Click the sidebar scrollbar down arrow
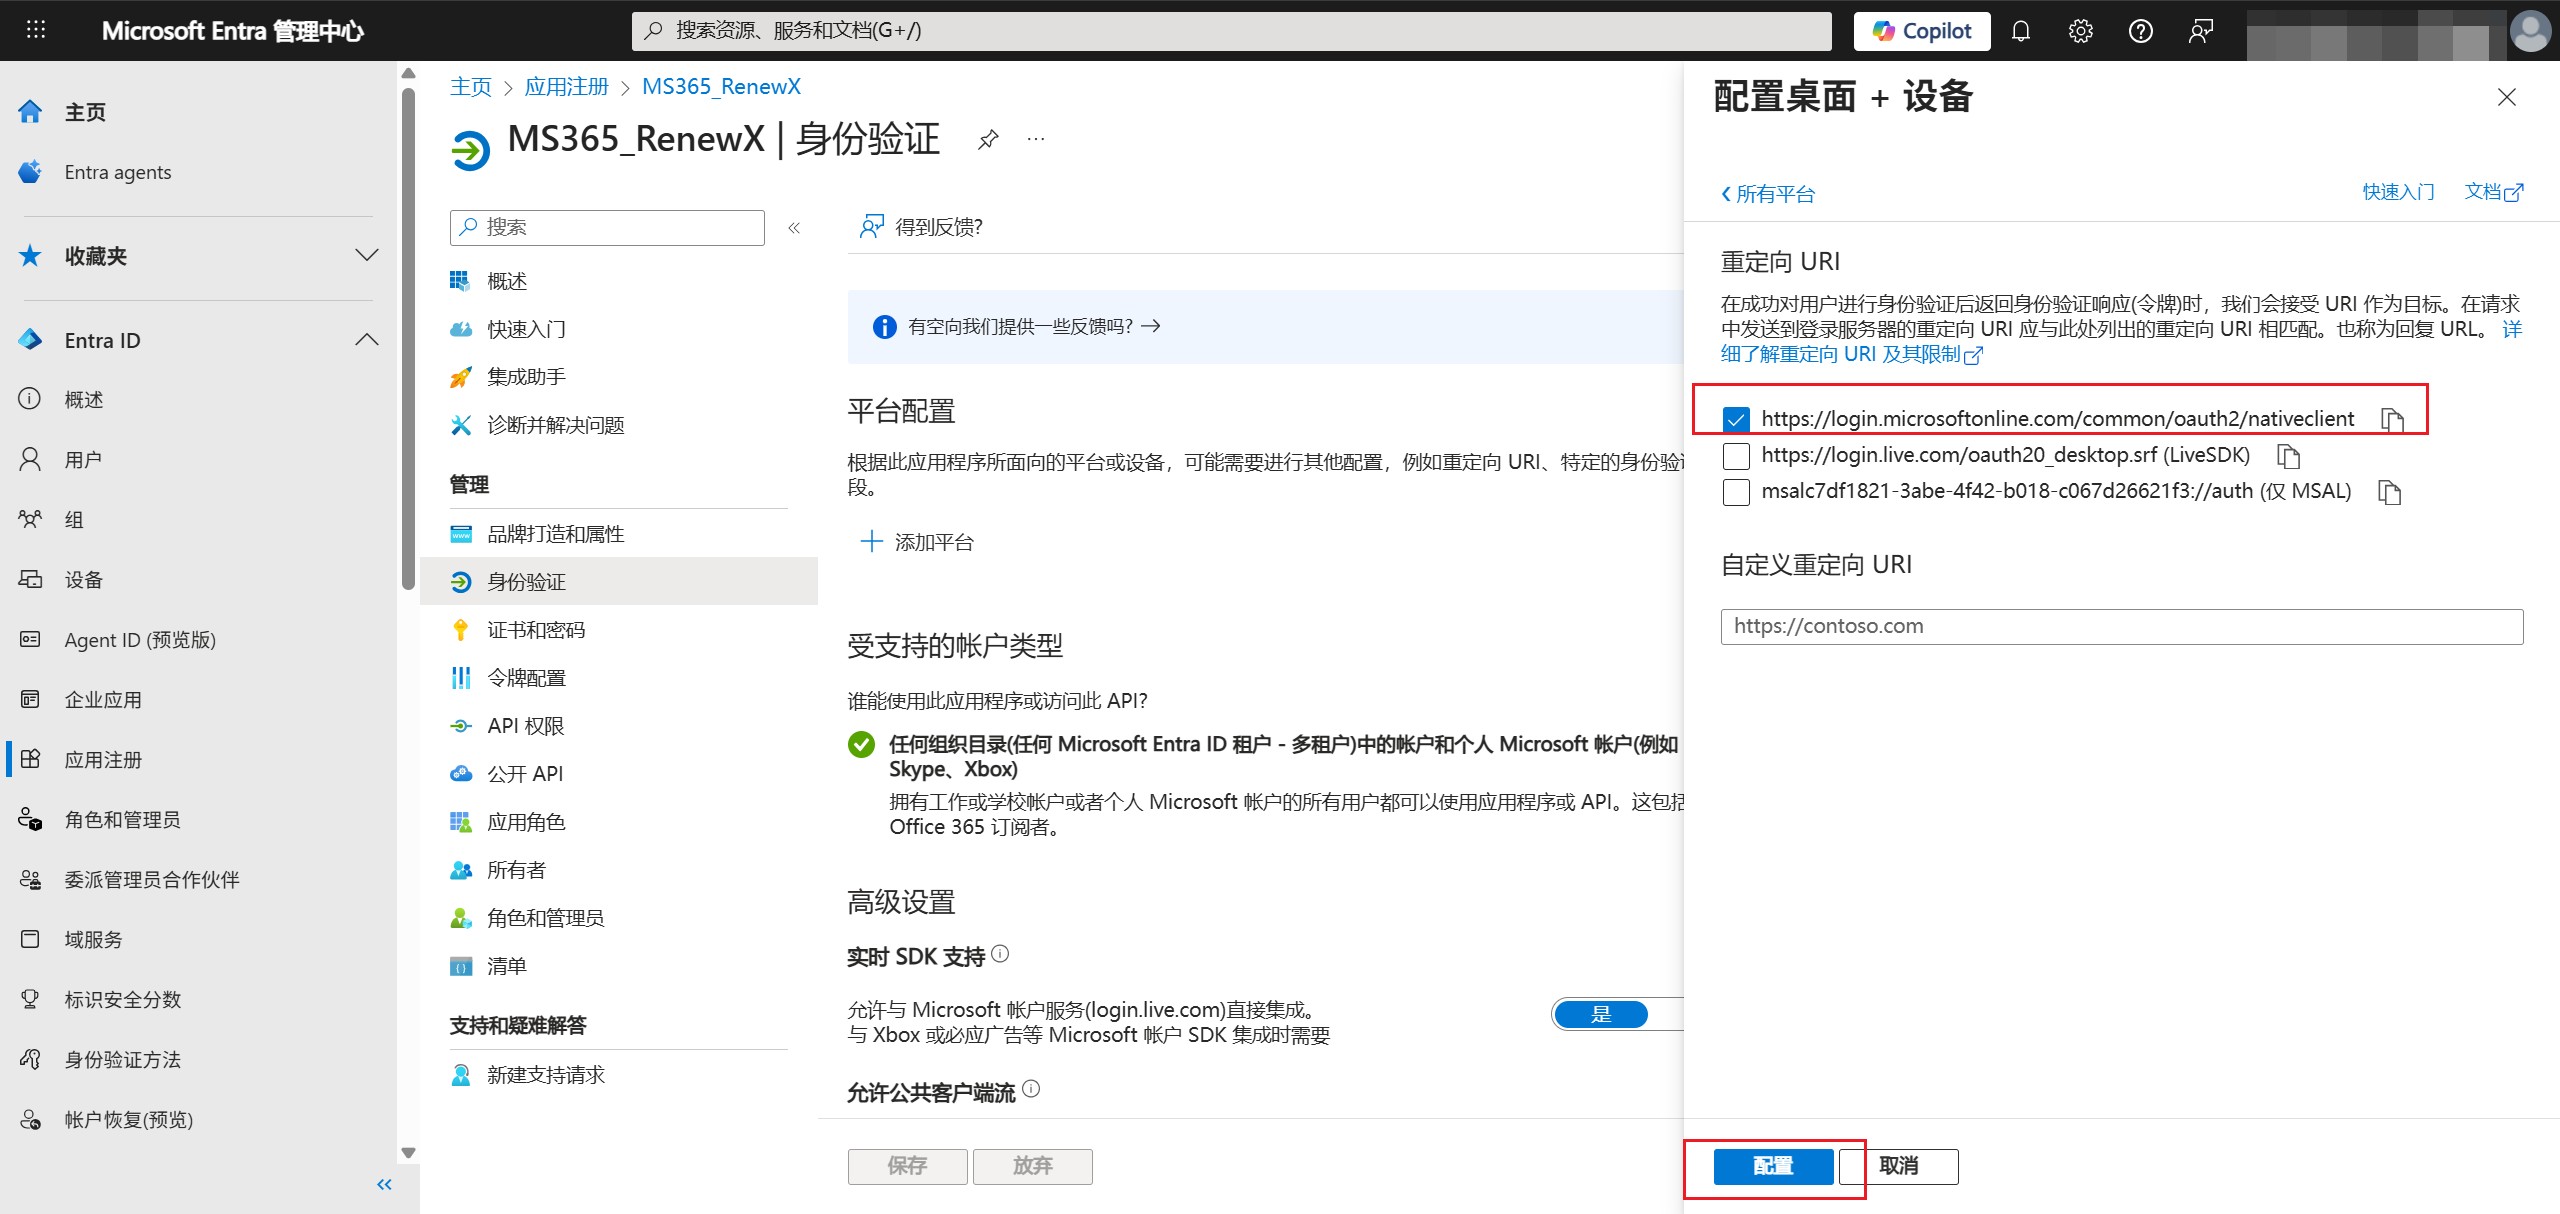The width and height of the screenshot is (2560, 1214). pos(408,1153)
